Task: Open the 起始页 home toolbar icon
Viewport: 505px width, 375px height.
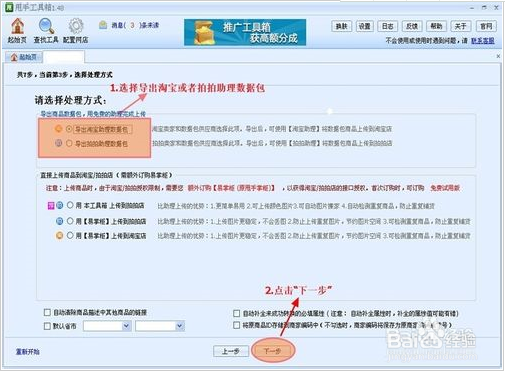Action: pyautogui.click(x=17, y=30)
